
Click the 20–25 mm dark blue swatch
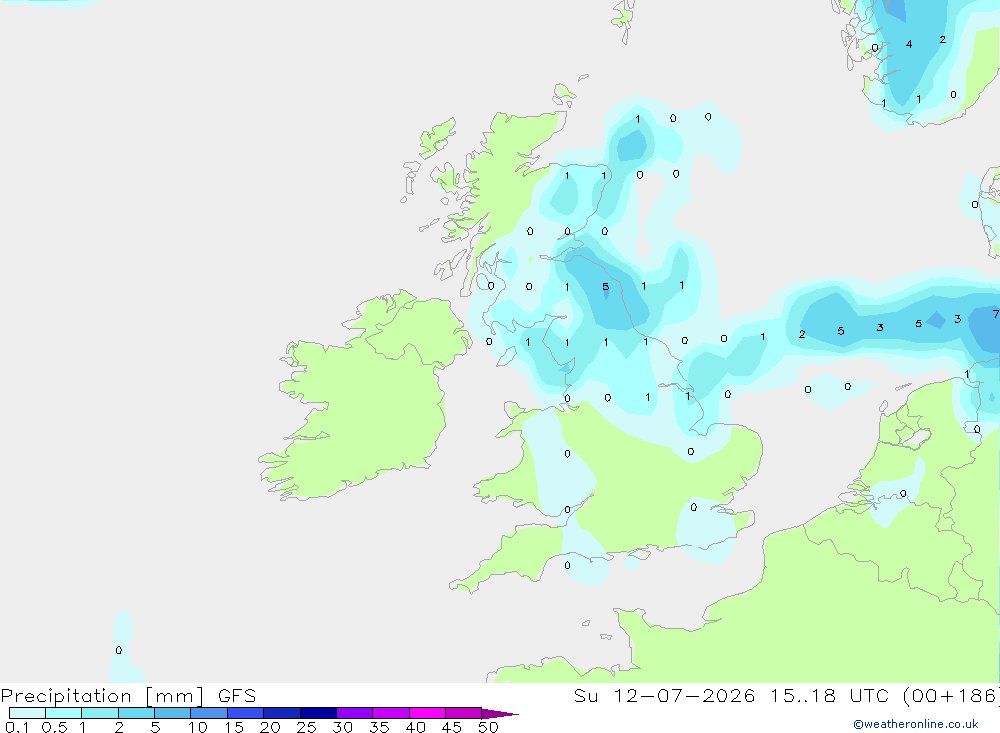[282, 713]
